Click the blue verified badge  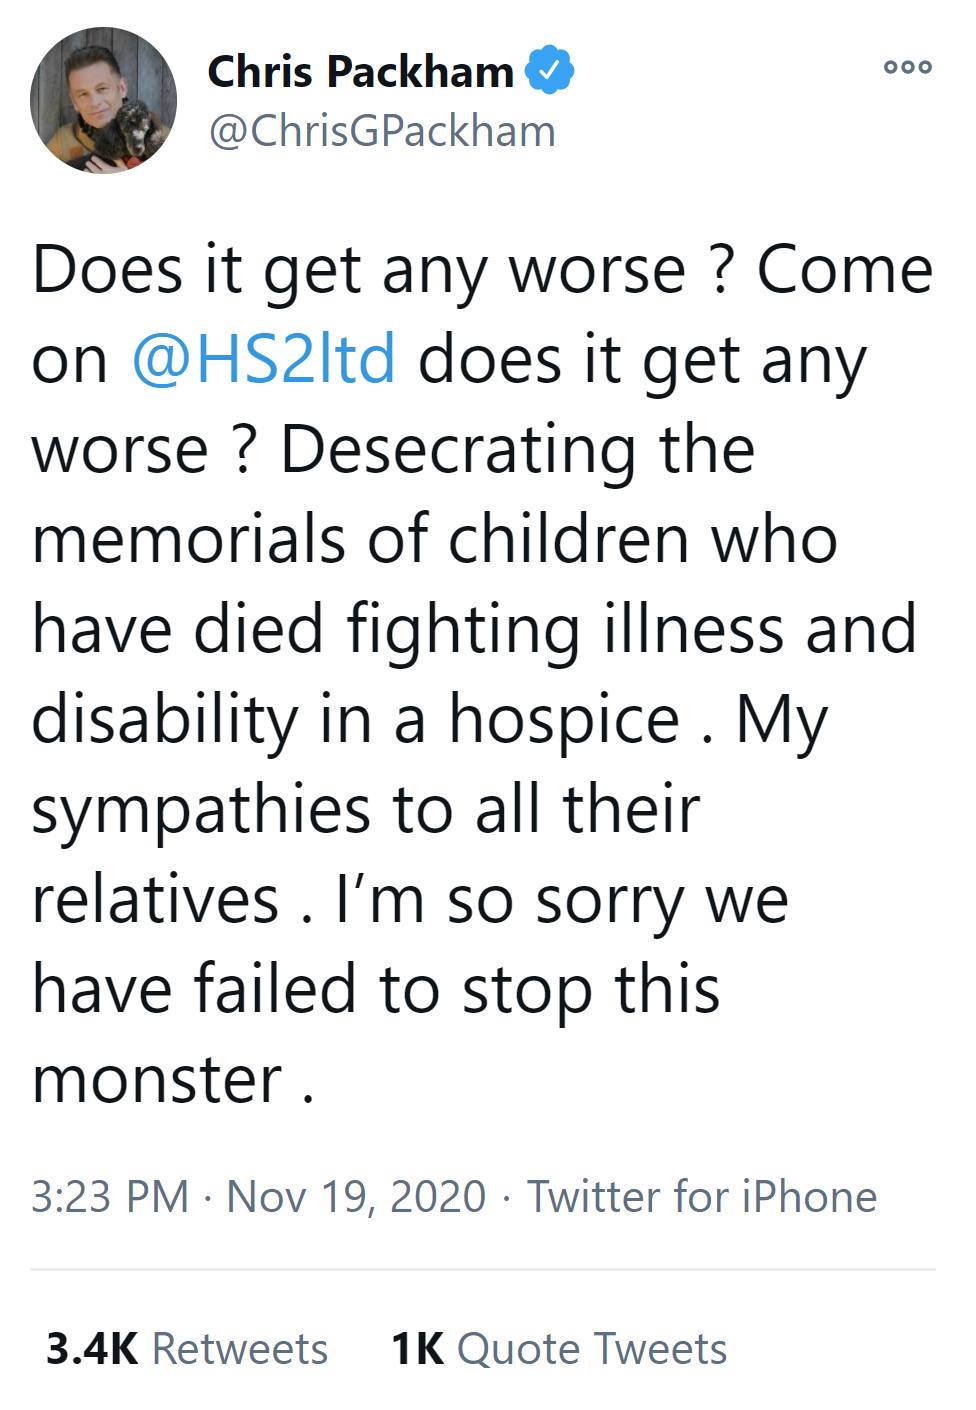[x=550, y=70]
